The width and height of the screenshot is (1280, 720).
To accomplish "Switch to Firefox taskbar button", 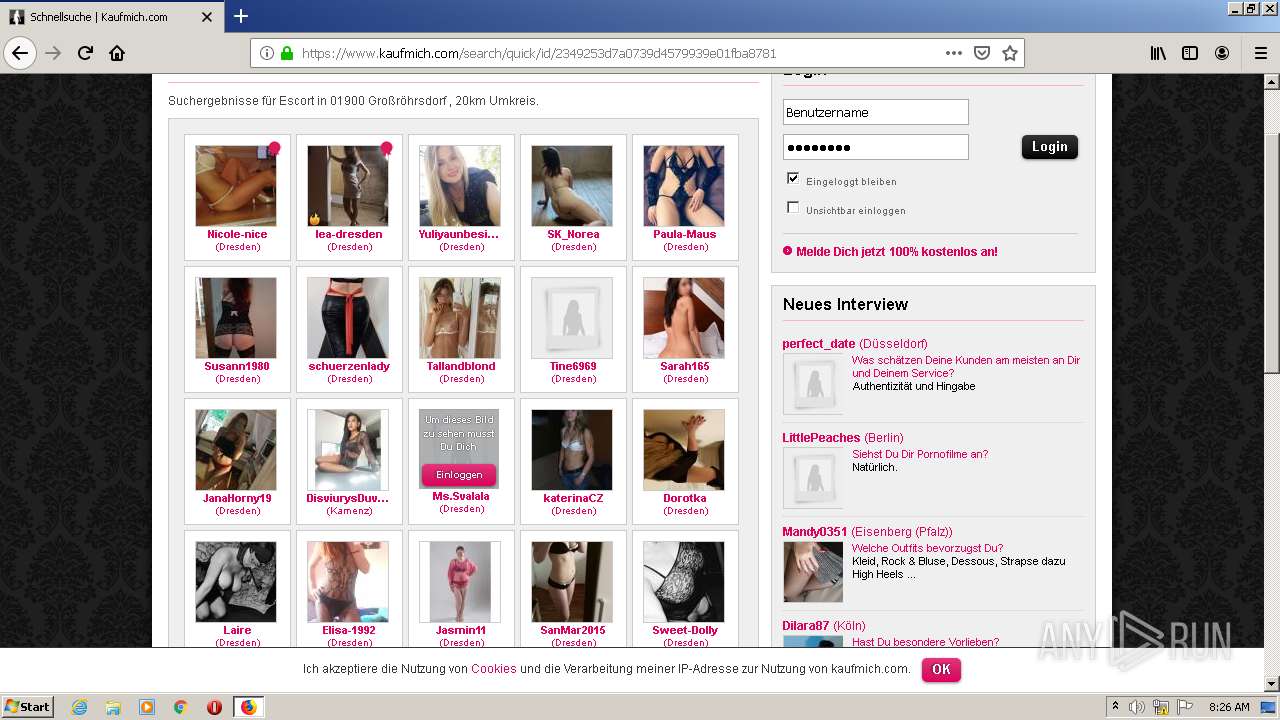I will click(248, 707).
